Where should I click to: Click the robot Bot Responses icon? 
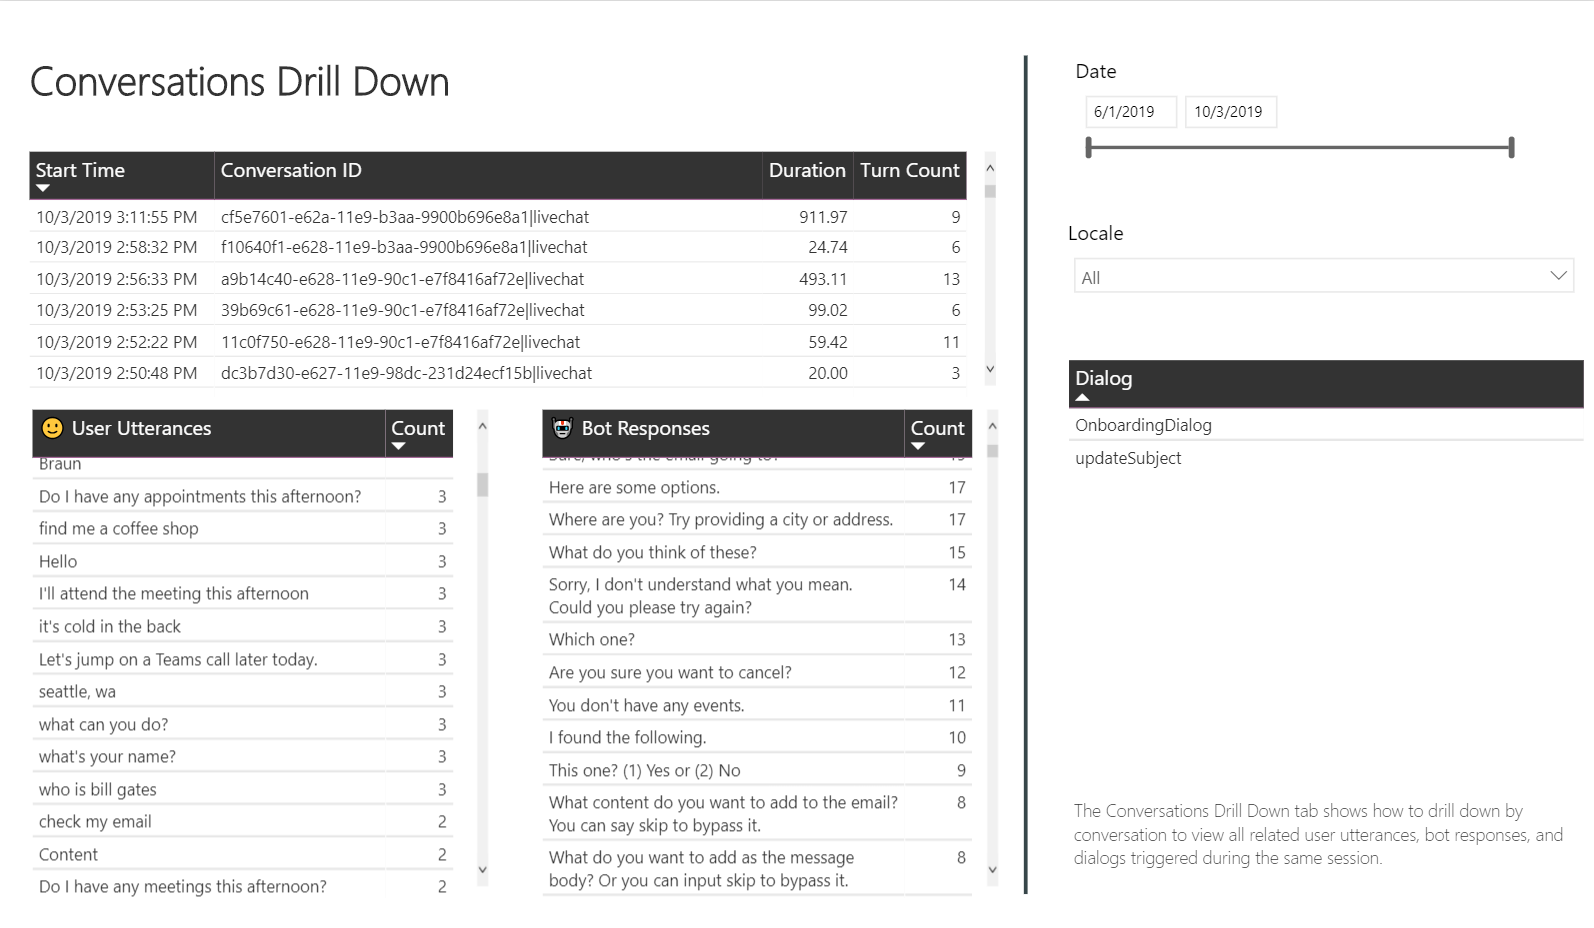point(562,428)
